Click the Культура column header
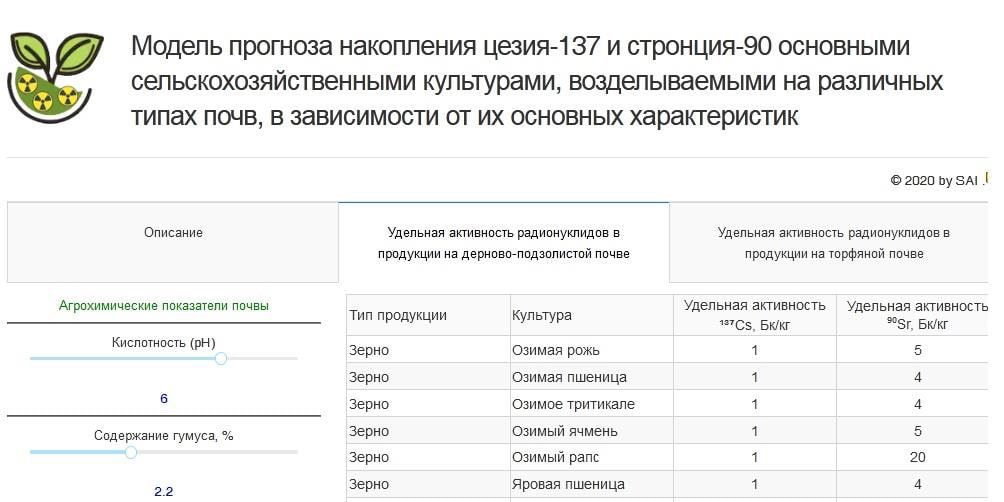 (542, 315)
